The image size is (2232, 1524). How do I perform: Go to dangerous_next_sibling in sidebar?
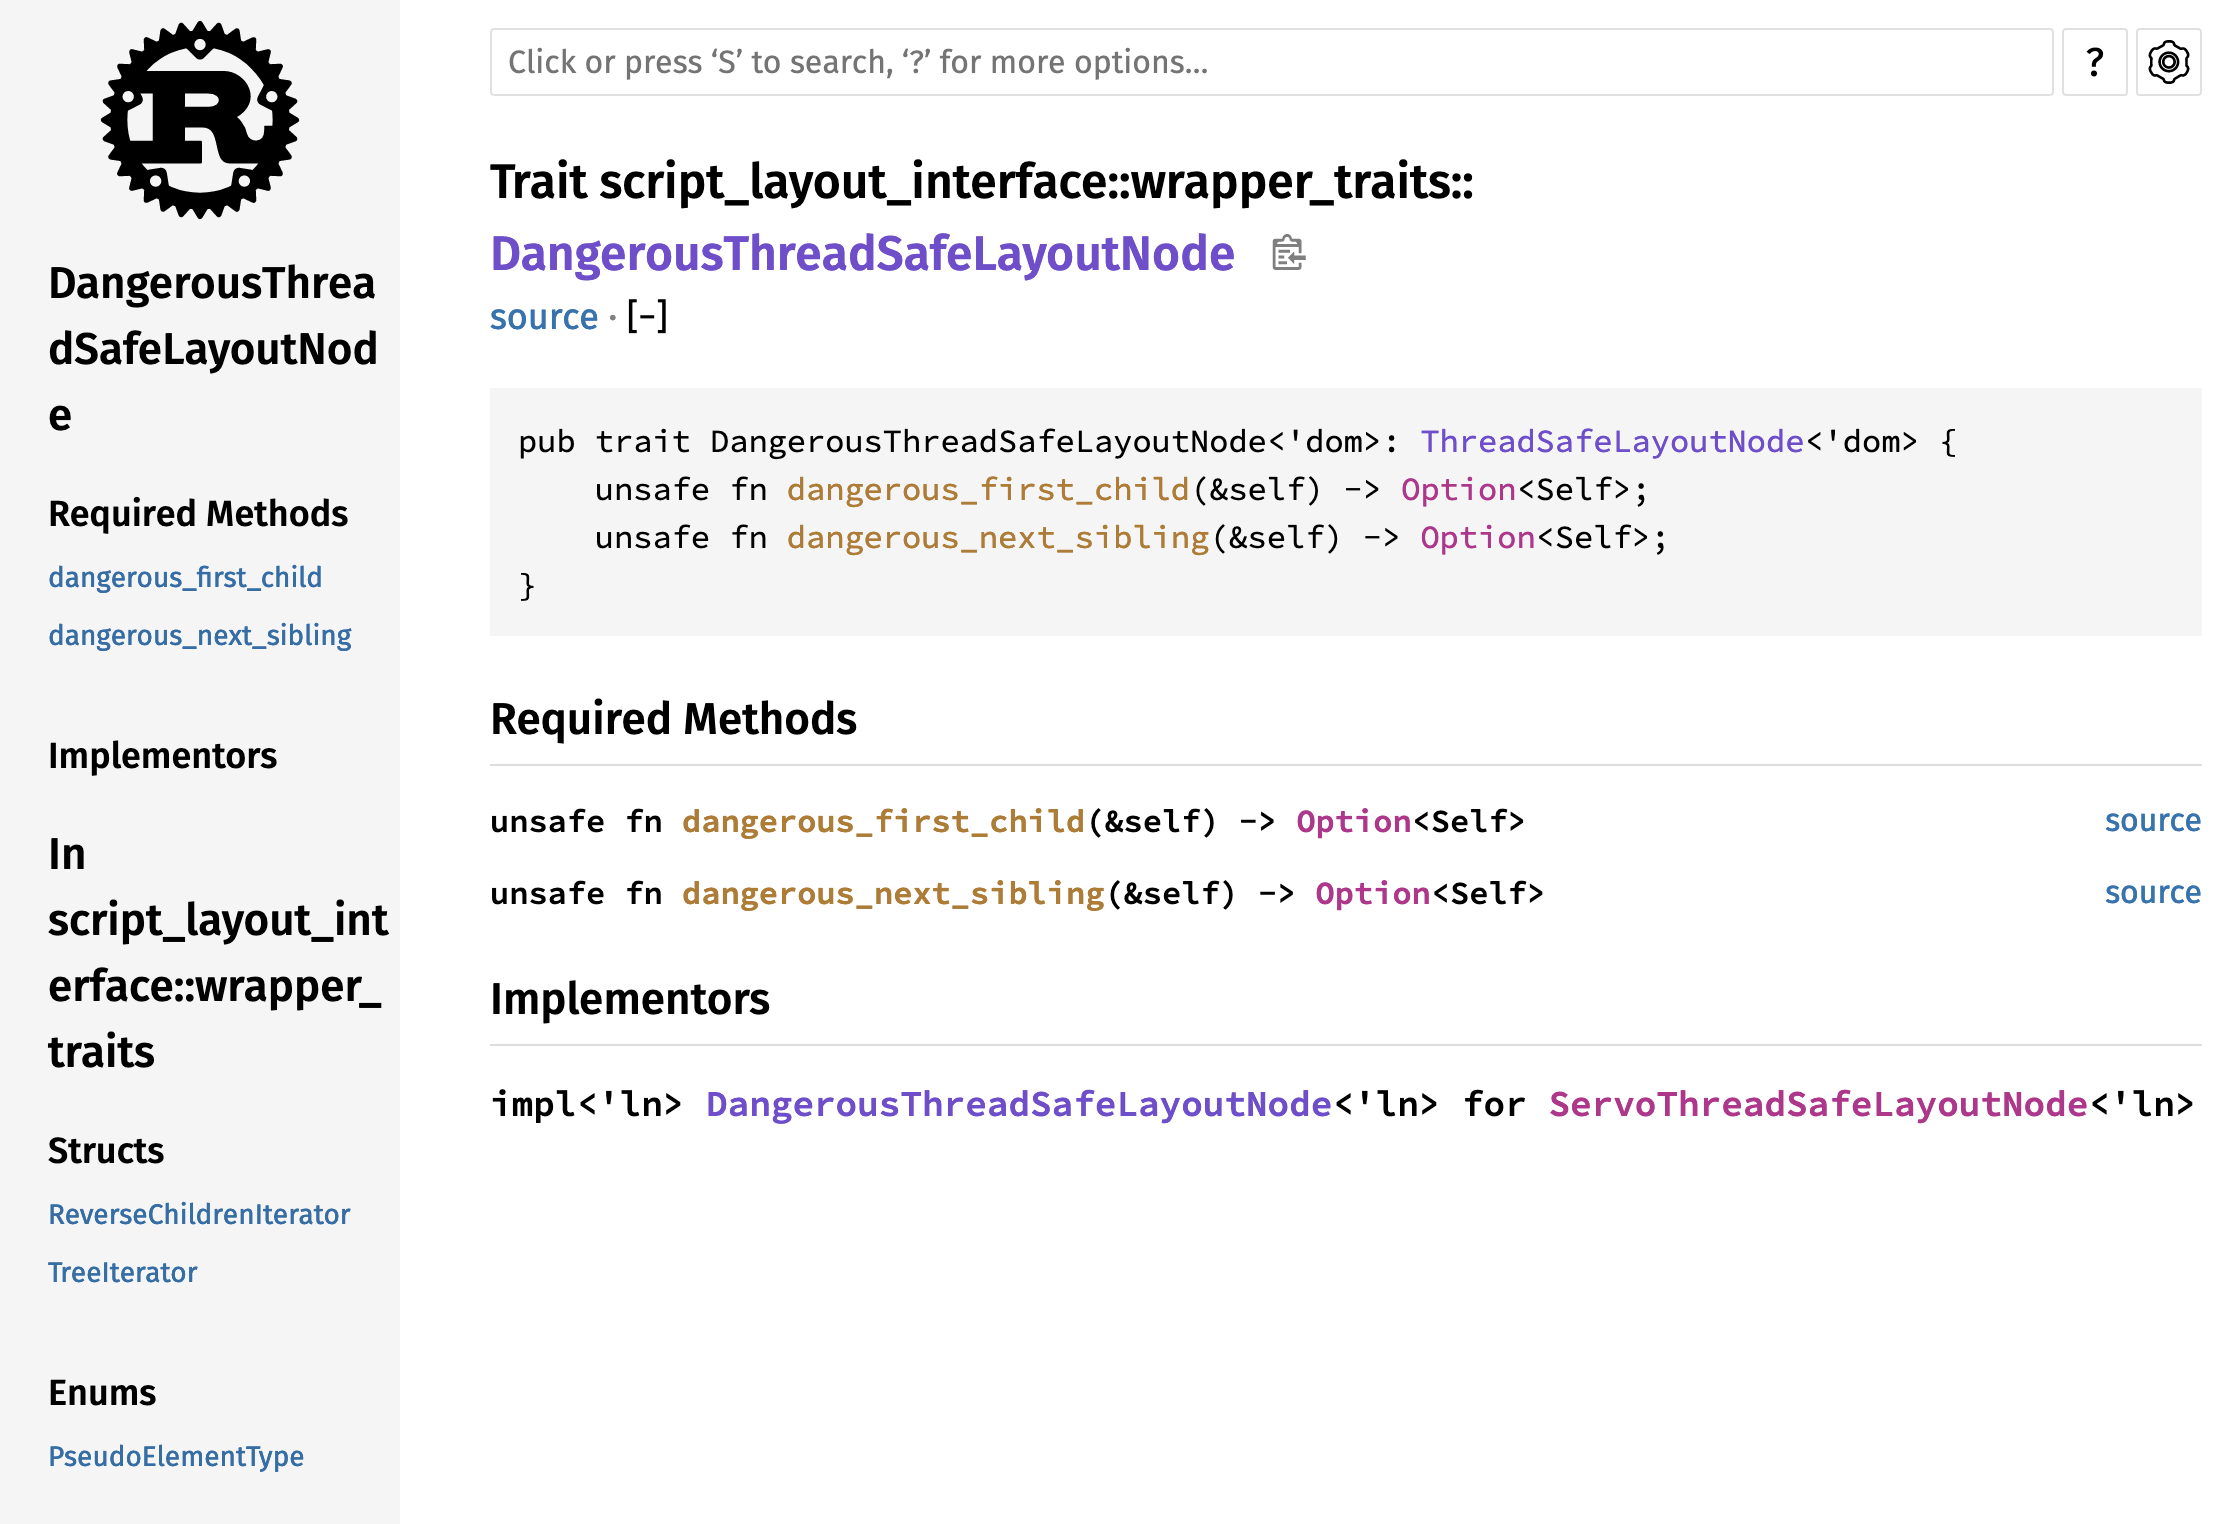(x=200, y=635)
